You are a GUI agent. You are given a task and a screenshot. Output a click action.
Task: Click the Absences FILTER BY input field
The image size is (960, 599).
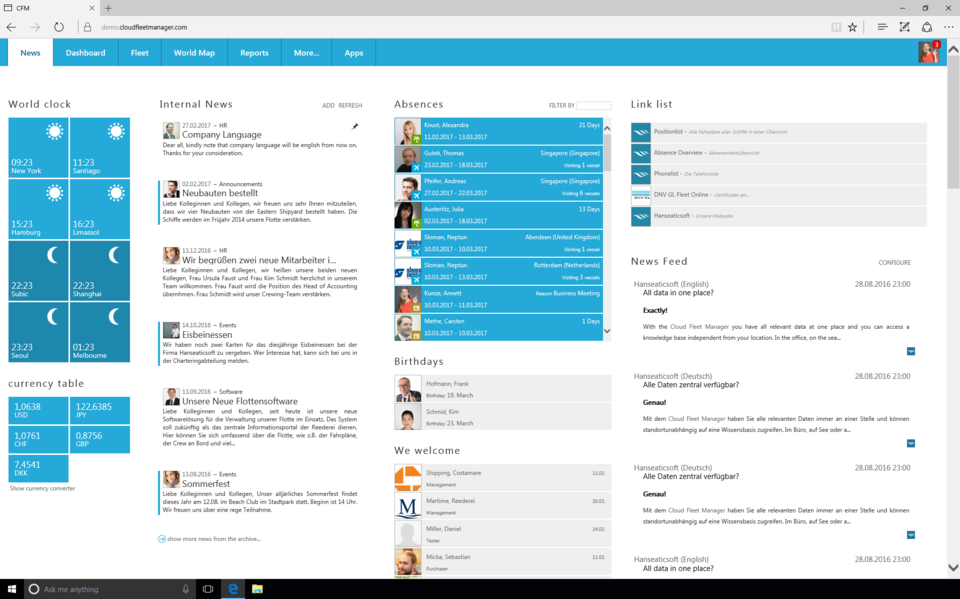pyautogui.click(x=594, y=105)
